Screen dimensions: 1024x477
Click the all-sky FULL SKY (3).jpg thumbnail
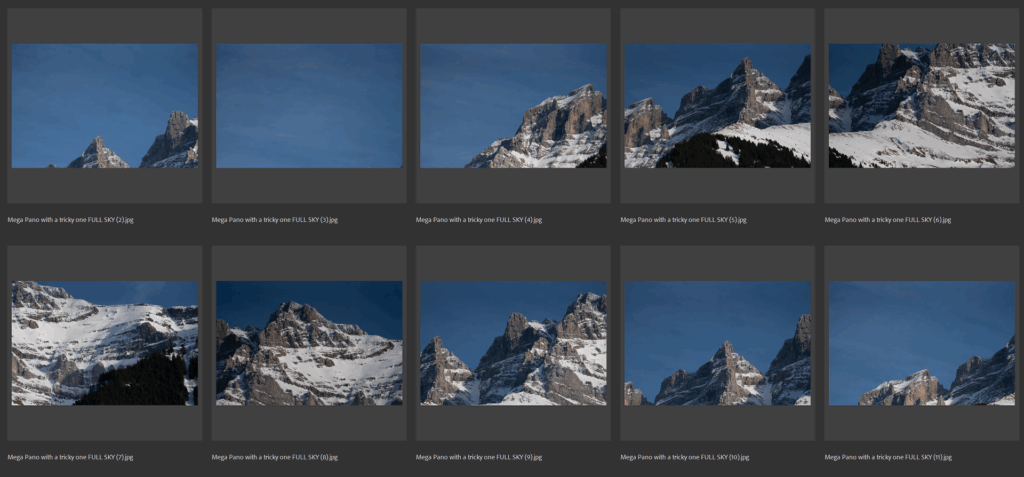(309, 105)
